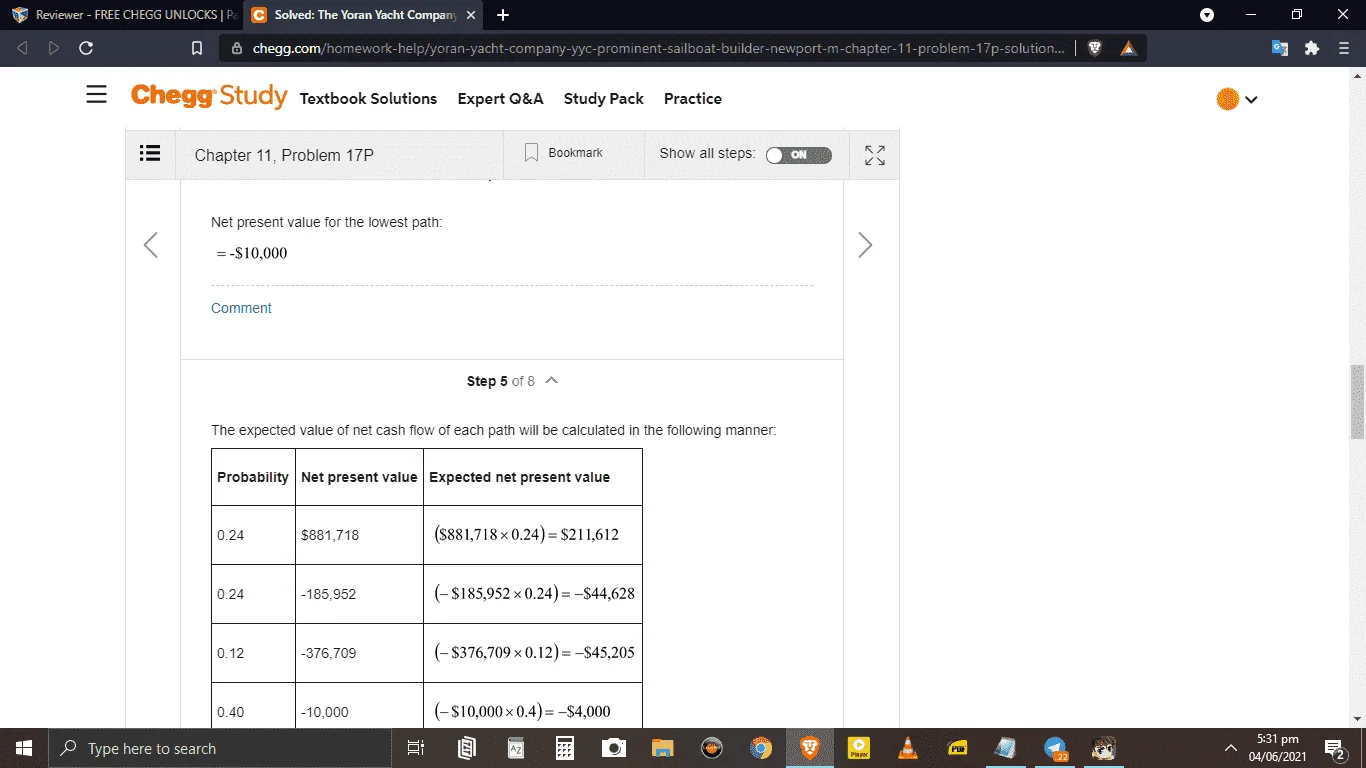Open Task View on the taskbar
Screen dimensions: 1366x768
(417, 748)
